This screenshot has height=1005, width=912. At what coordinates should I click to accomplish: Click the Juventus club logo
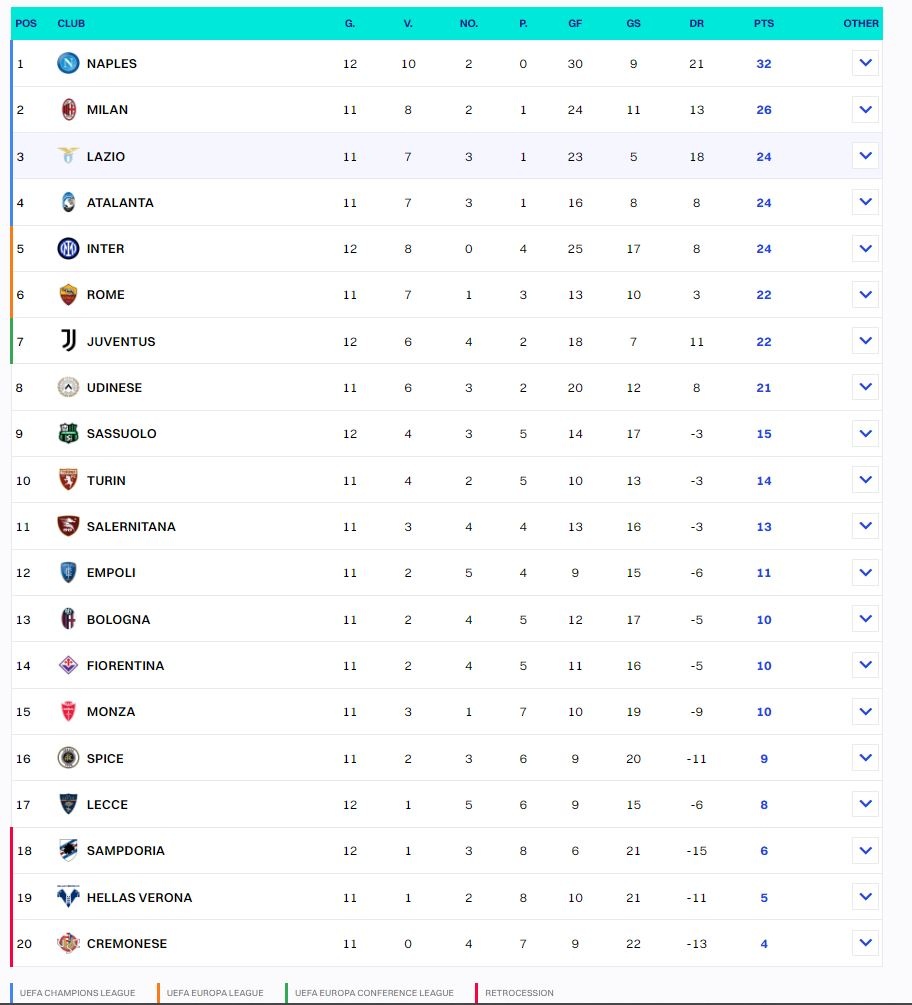click(x=68, y=341)
